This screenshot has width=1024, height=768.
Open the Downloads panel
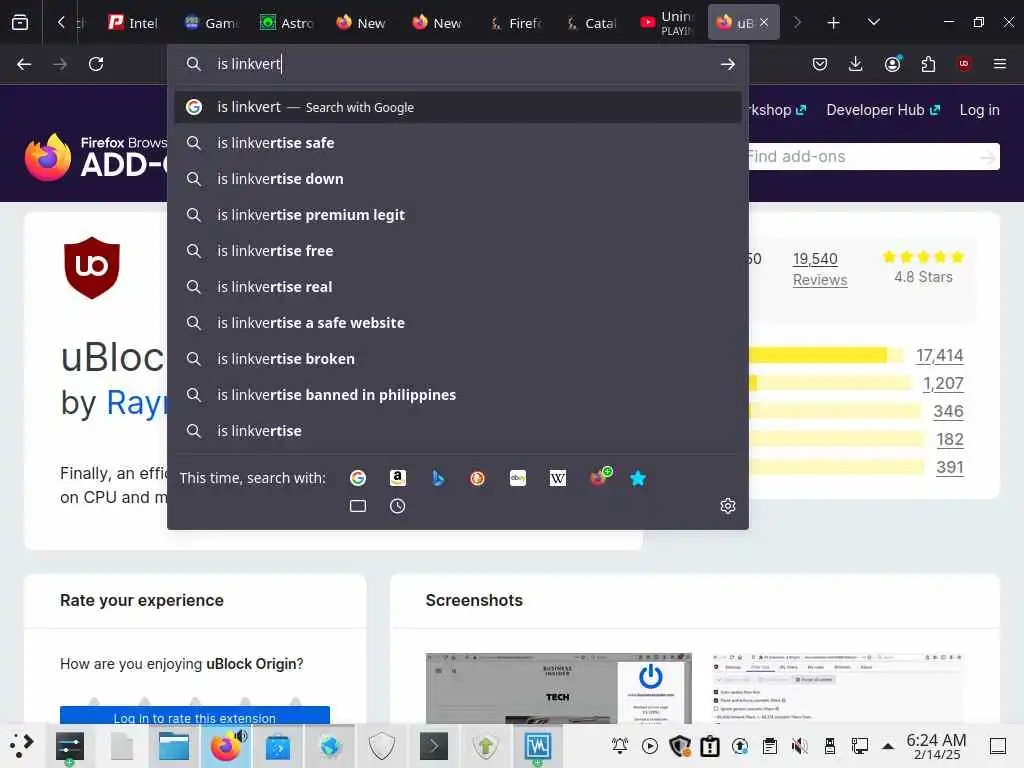point(856,64)
